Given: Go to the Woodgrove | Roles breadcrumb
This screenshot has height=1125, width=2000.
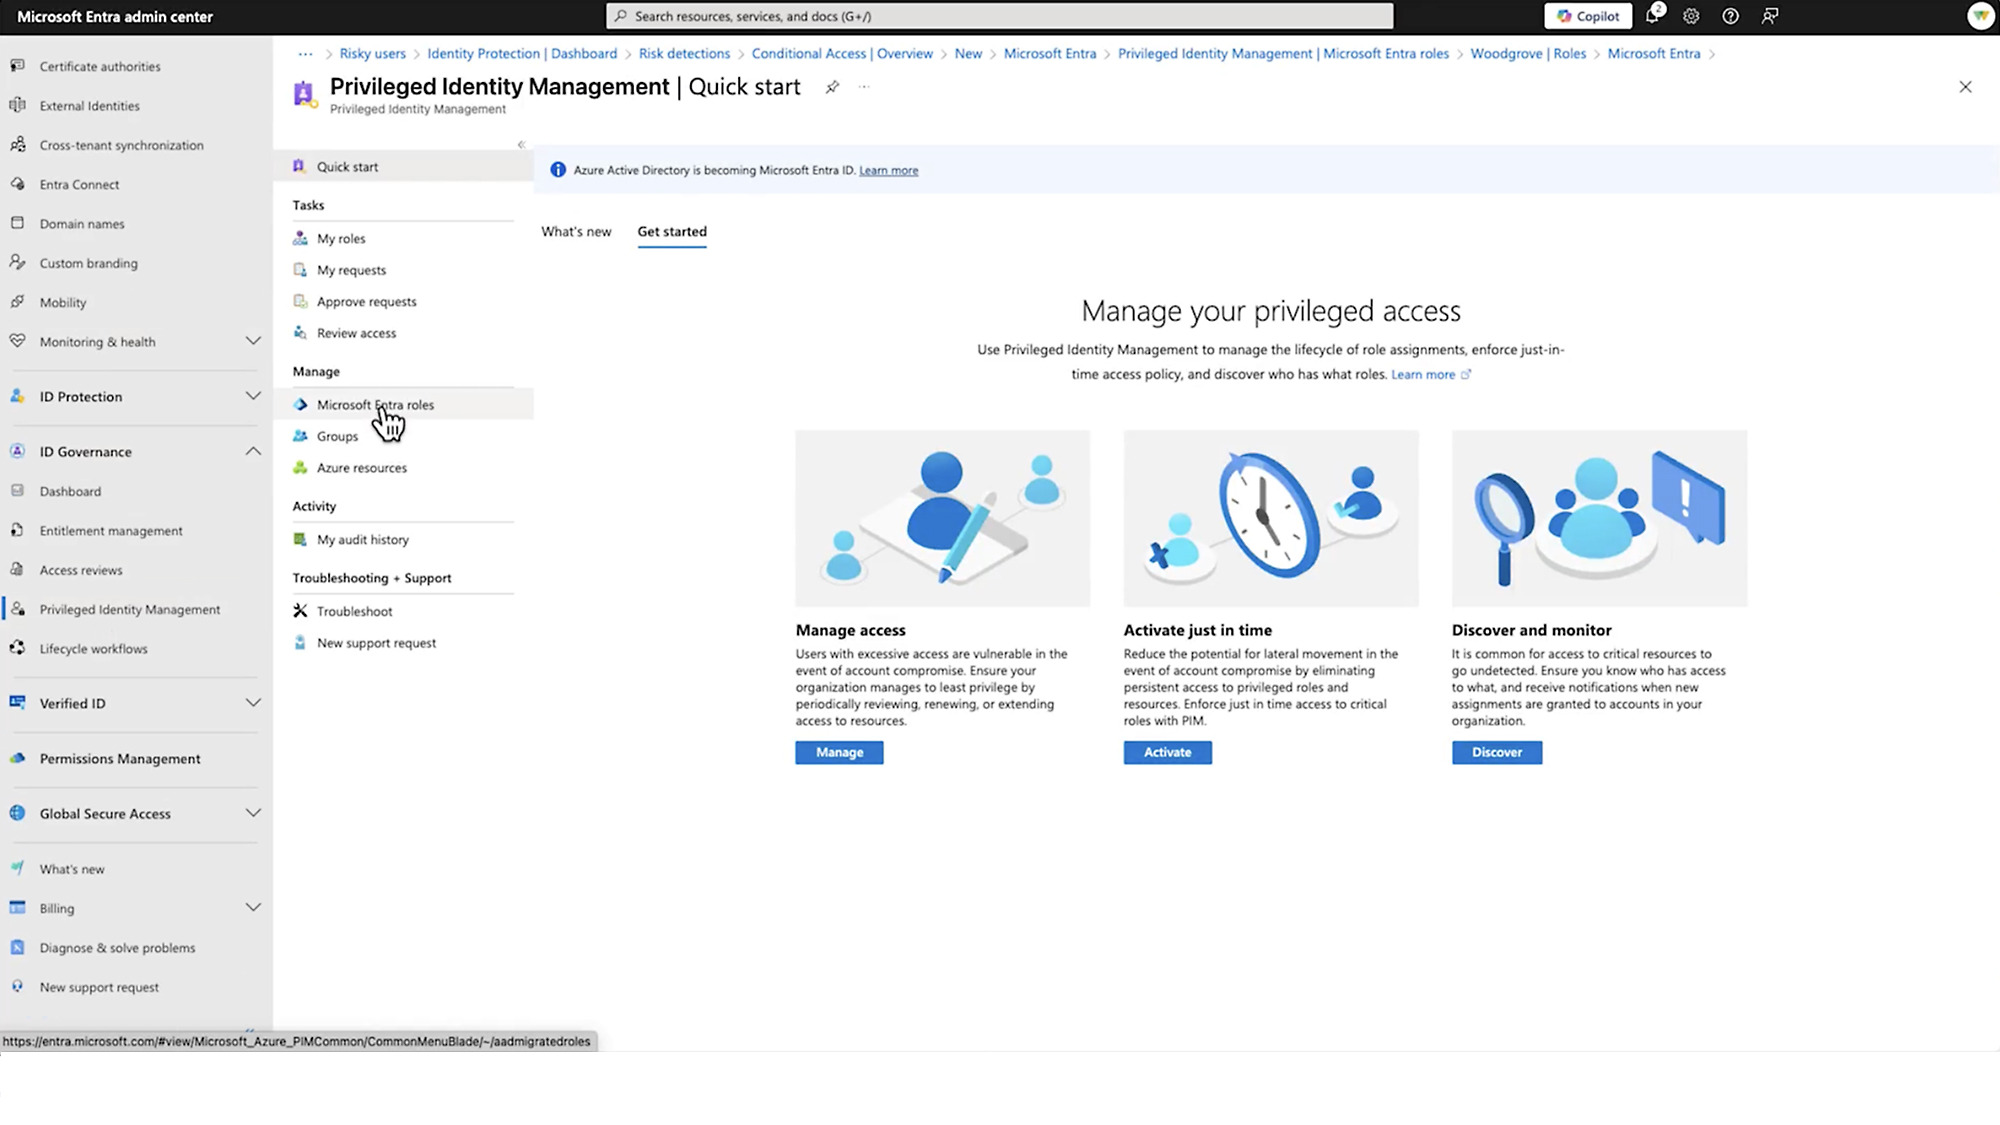Looking at the screenshot, I should 1528,54.
